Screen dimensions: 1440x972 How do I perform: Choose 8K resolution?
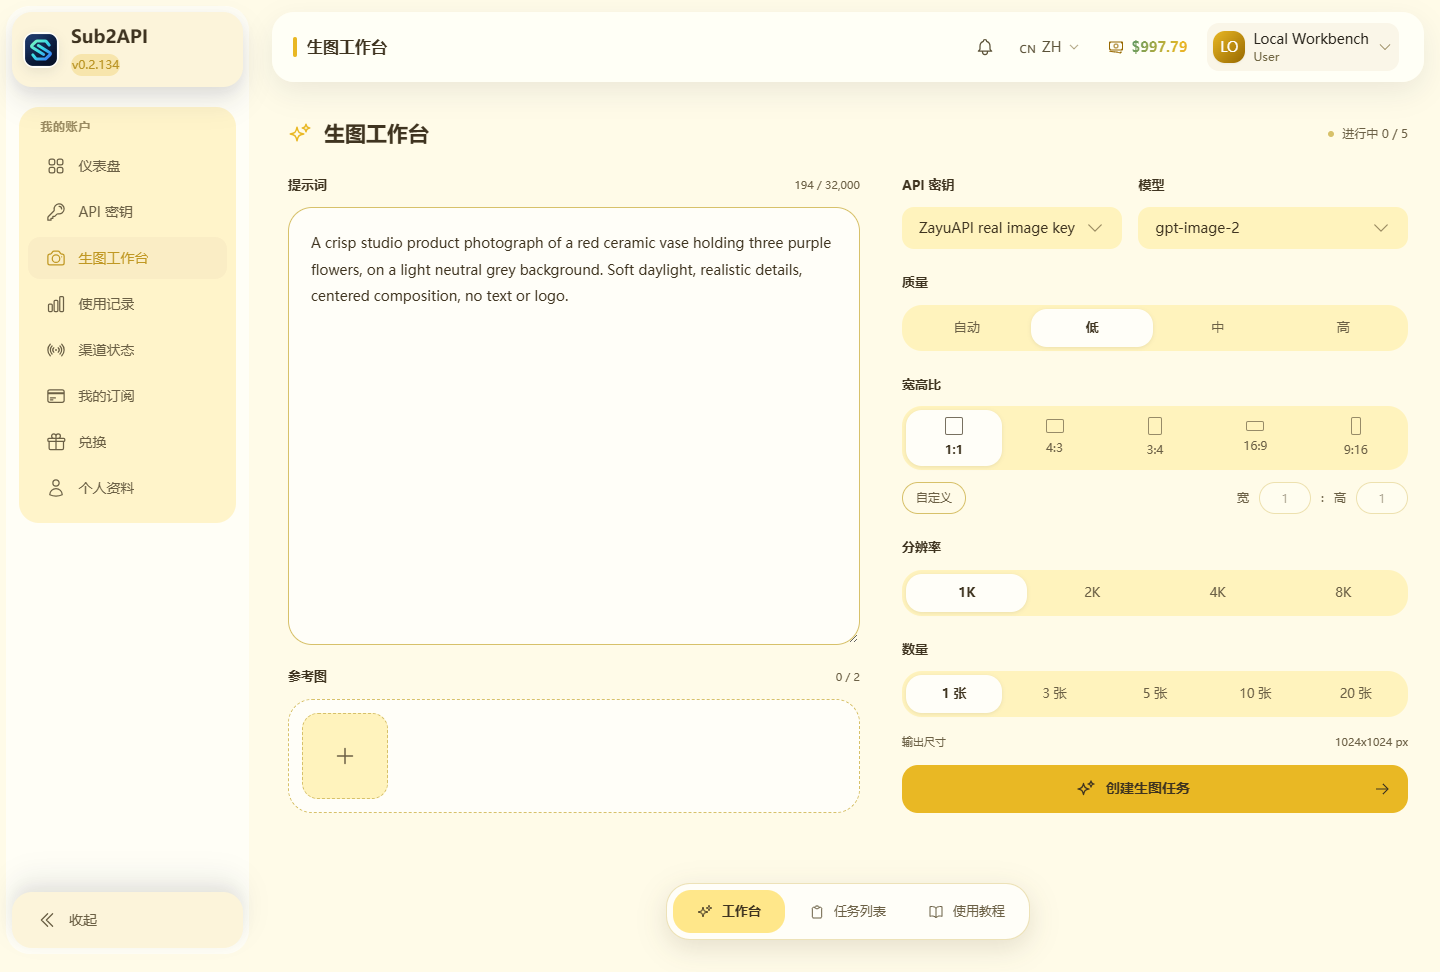pos(1343,593)
